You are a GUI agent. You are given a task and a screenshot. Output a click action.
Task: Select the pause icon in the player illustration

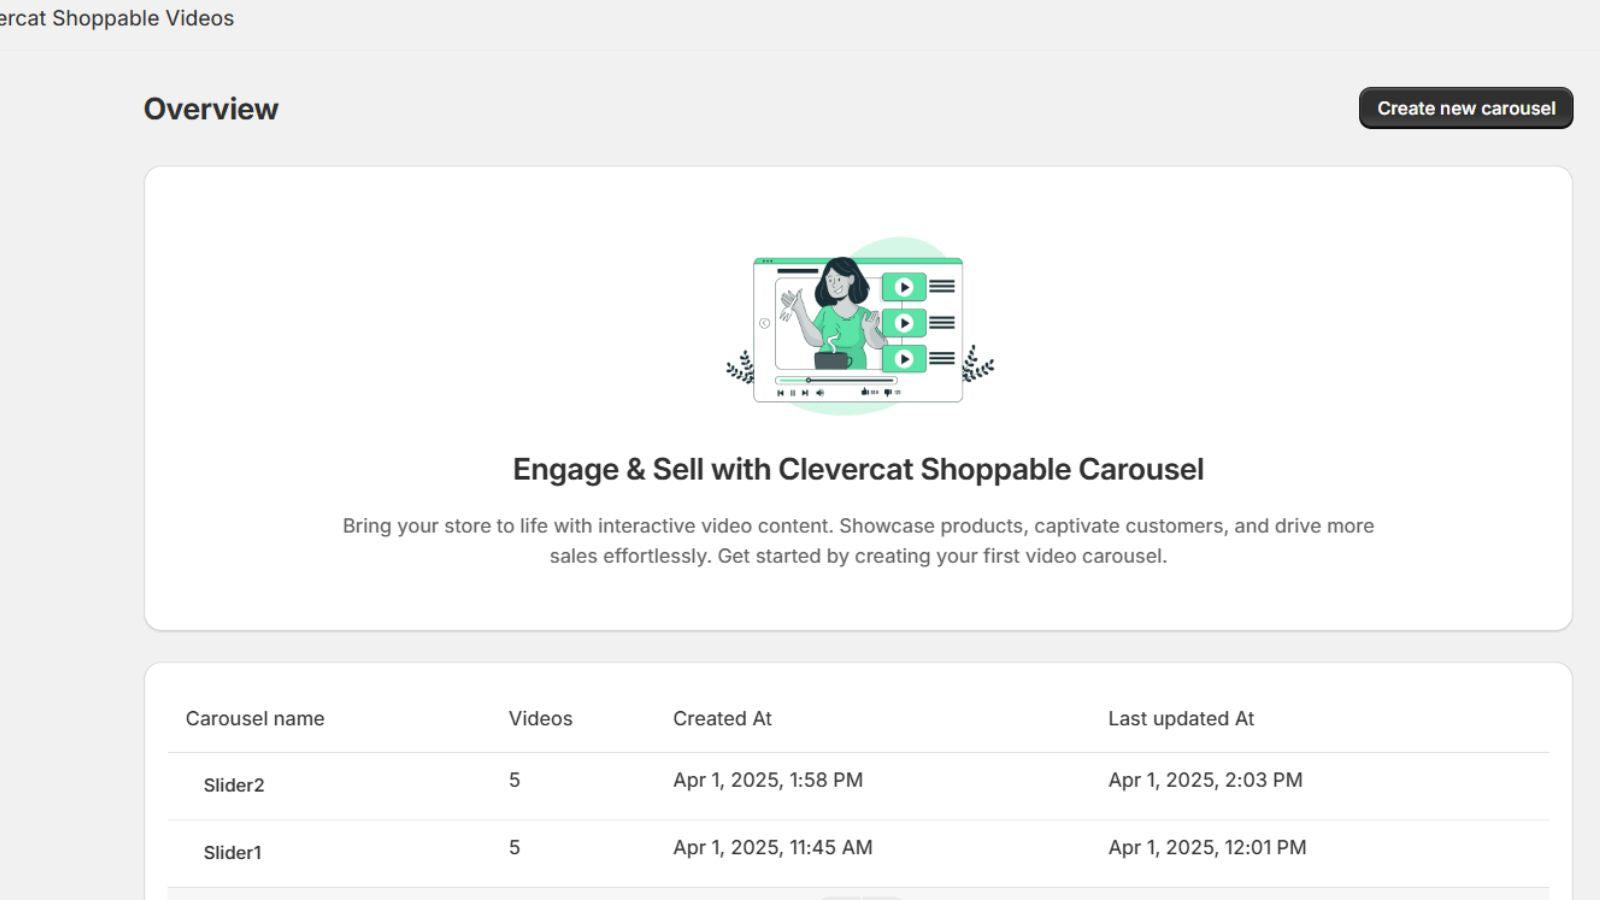(792, 393)
